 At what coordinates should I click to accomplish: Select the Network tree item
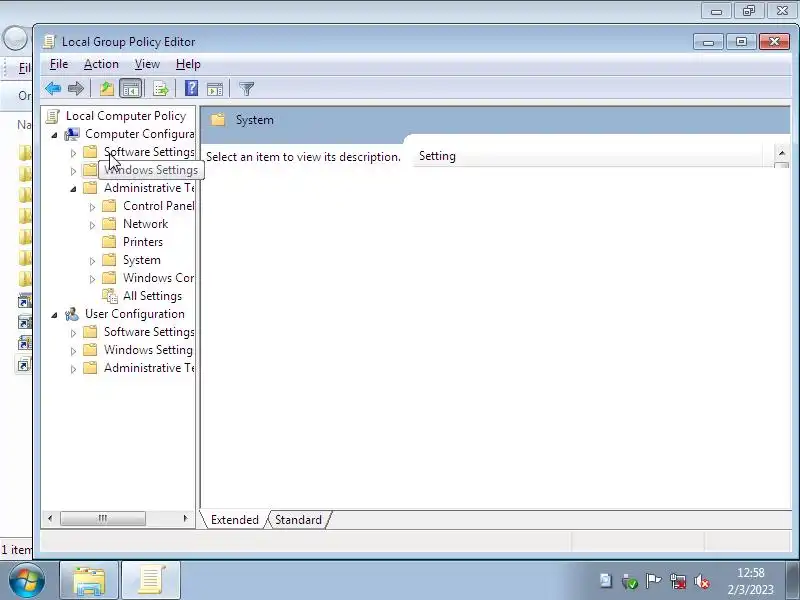(x=145, y=224)
